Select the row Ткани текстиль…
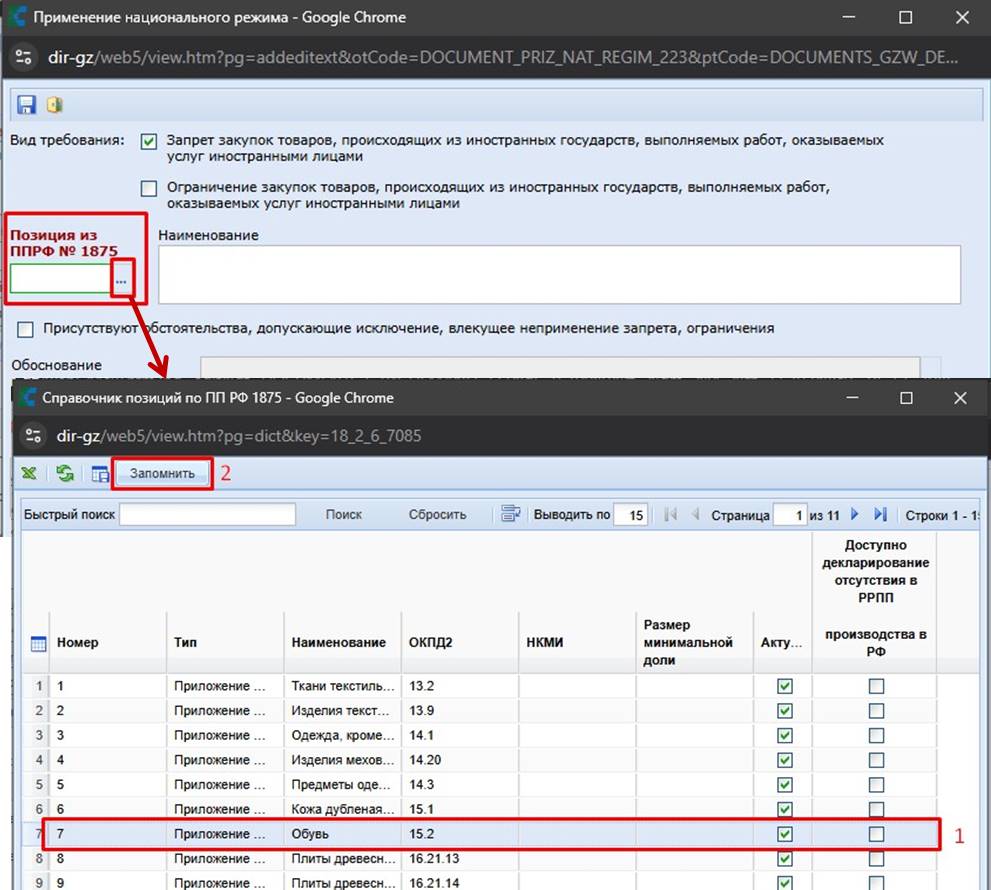Viewport: 991px width, 890px height. (480, 686)
